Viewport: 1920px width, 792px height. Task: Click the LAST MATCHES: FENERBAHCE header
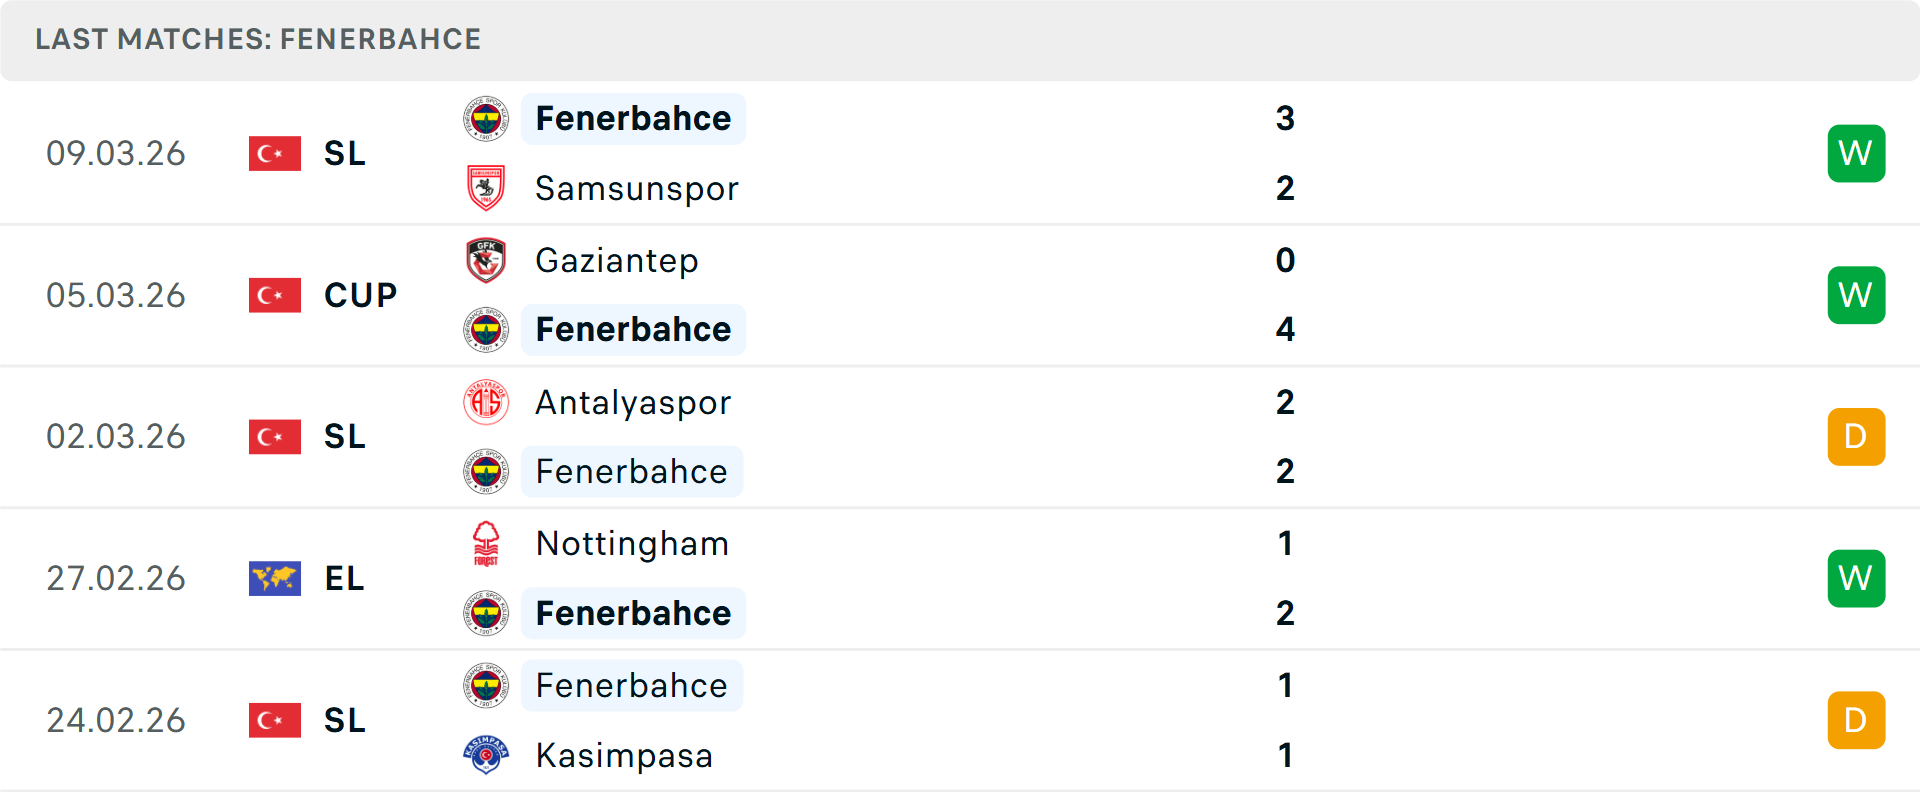tap(258, 39)
